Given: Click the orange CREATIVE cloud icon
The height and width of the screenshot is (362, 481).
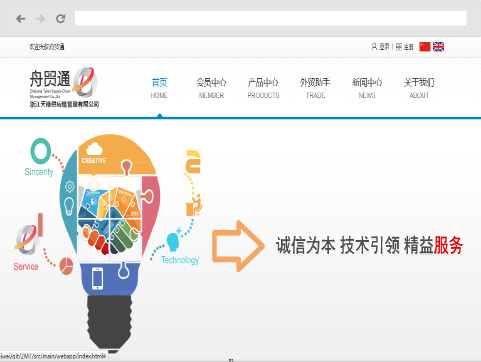Looking at the screenshot, I should [x=94, y=148].
